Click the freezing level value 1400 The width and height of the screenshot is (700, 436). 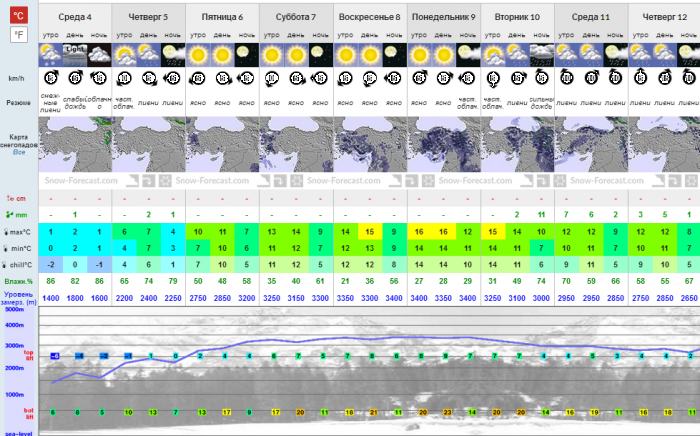[x=51, y=298]
